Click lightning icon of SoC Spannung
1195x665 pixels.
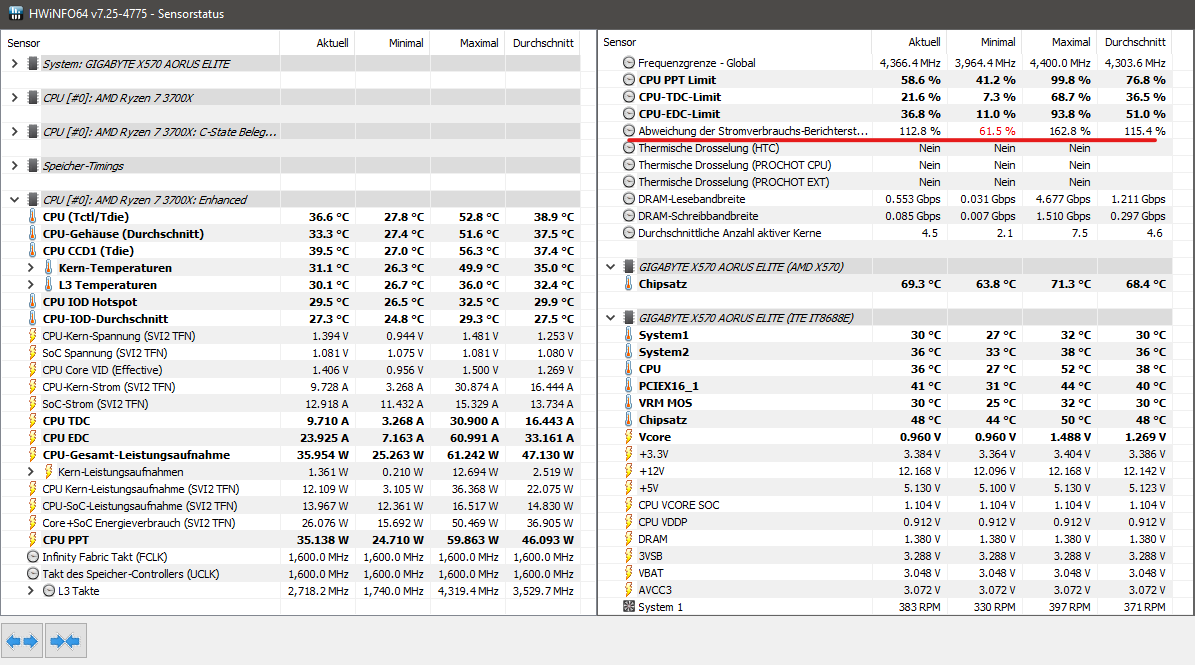(33, 353)
